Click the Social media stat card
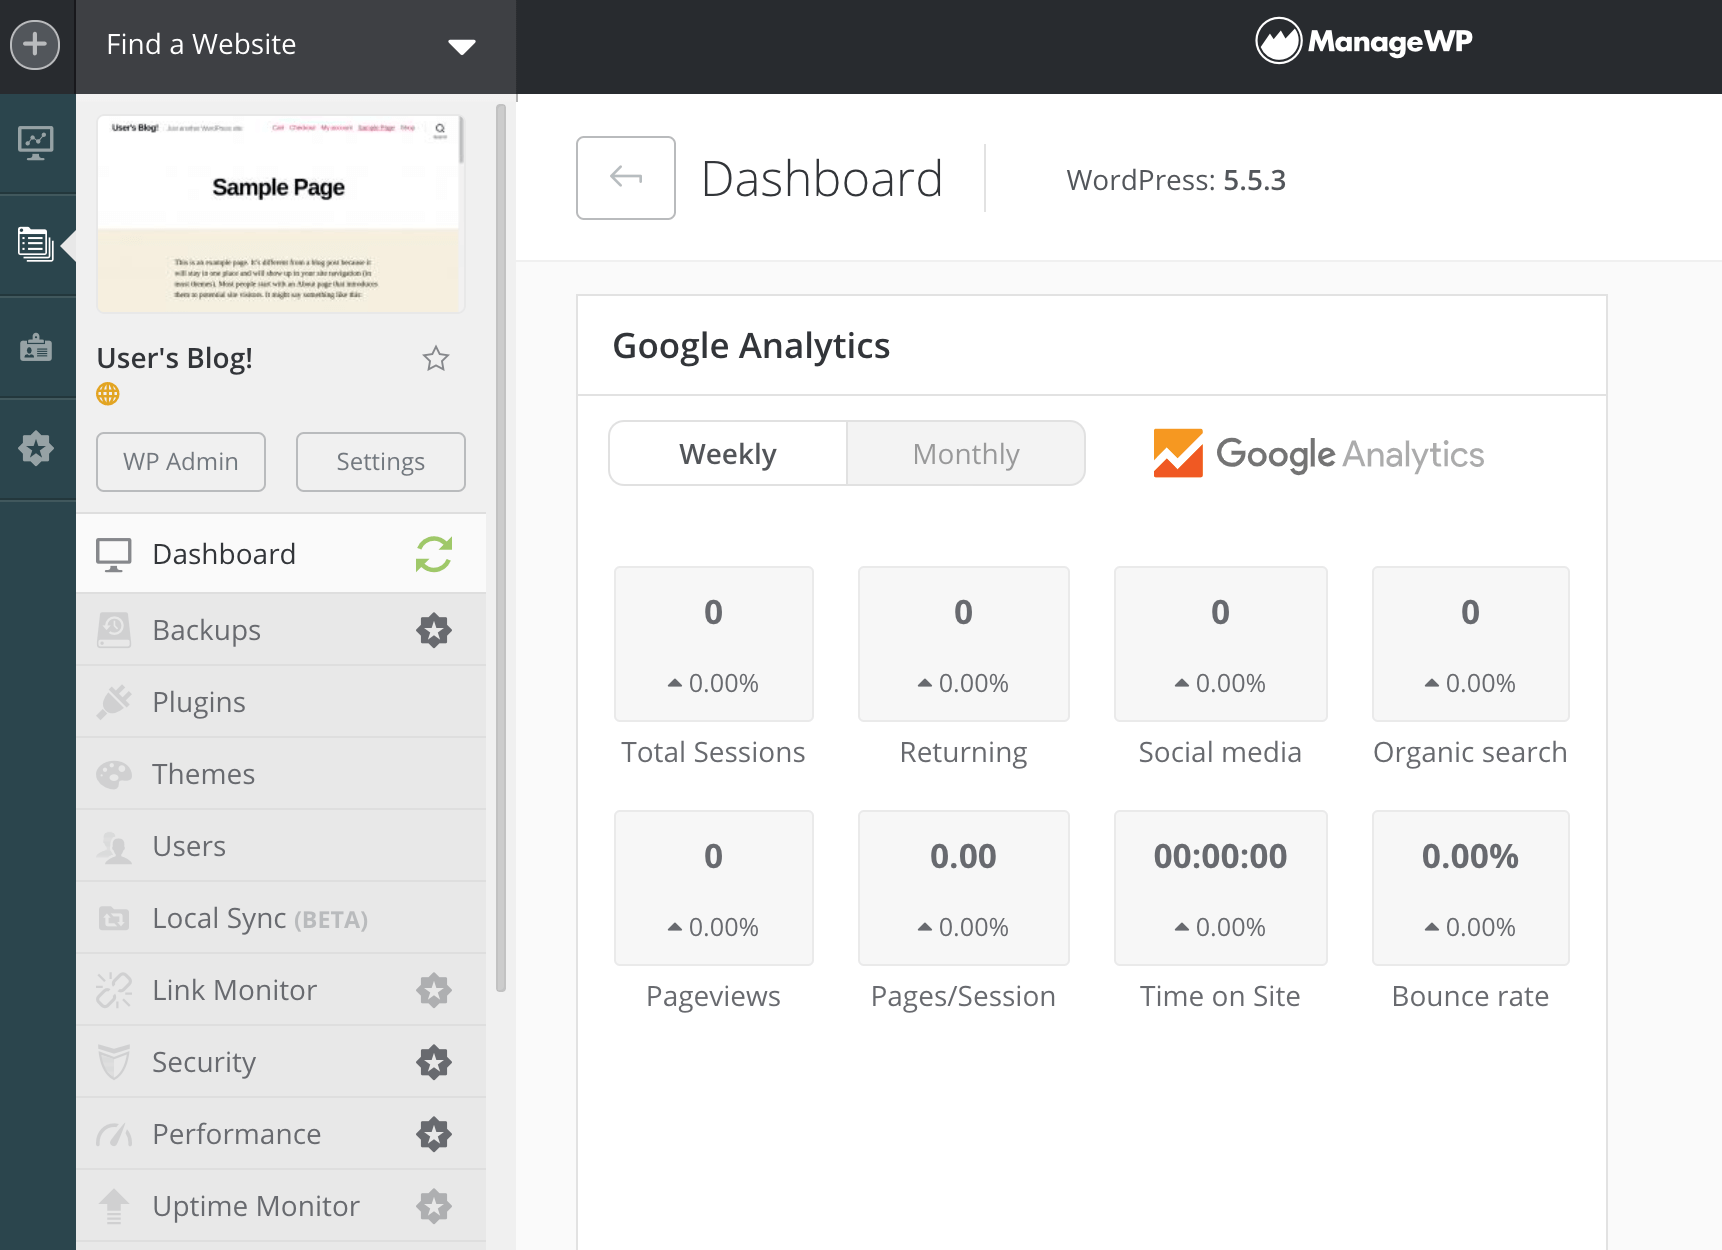Viewport: 1722px width, 1250px height. (x=1221, y=644)
